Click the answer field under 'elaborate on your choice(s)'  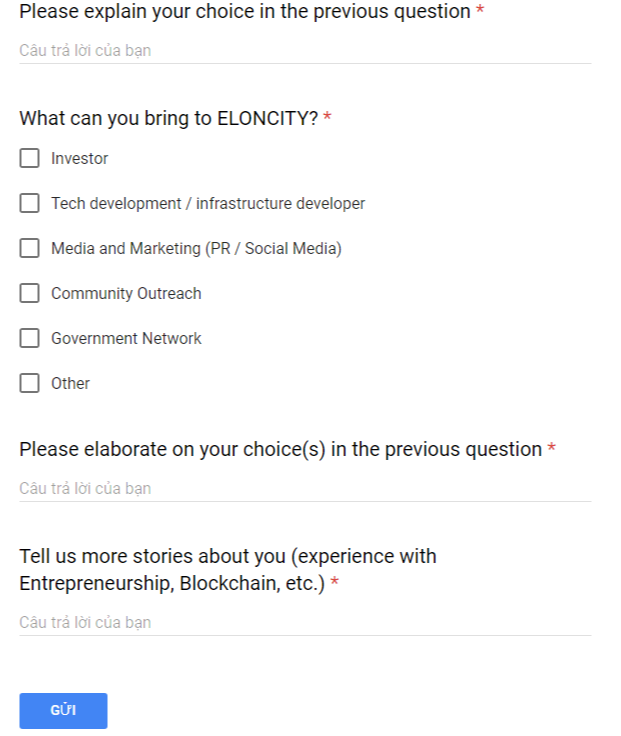(305, 489)
